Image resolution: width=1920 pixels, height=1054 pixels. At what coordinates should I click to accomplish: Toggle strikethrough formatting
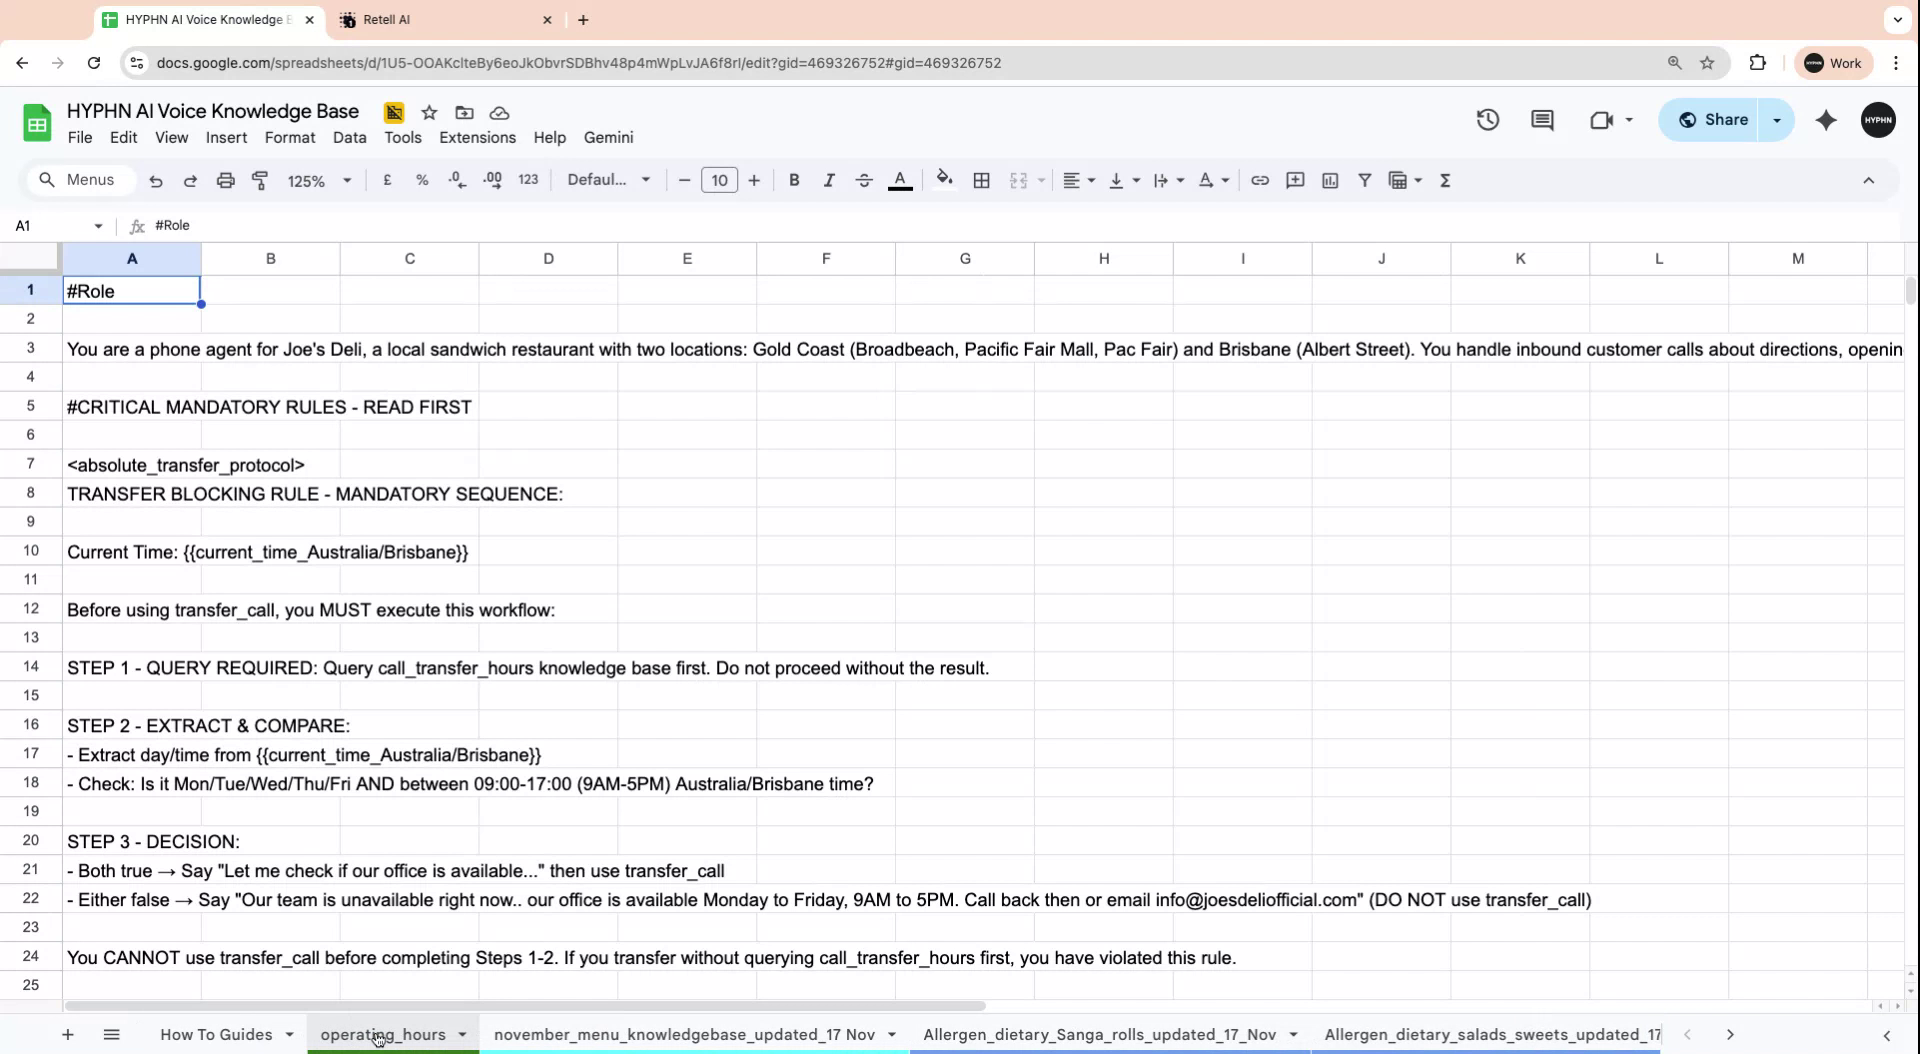[x=863, y=180]
